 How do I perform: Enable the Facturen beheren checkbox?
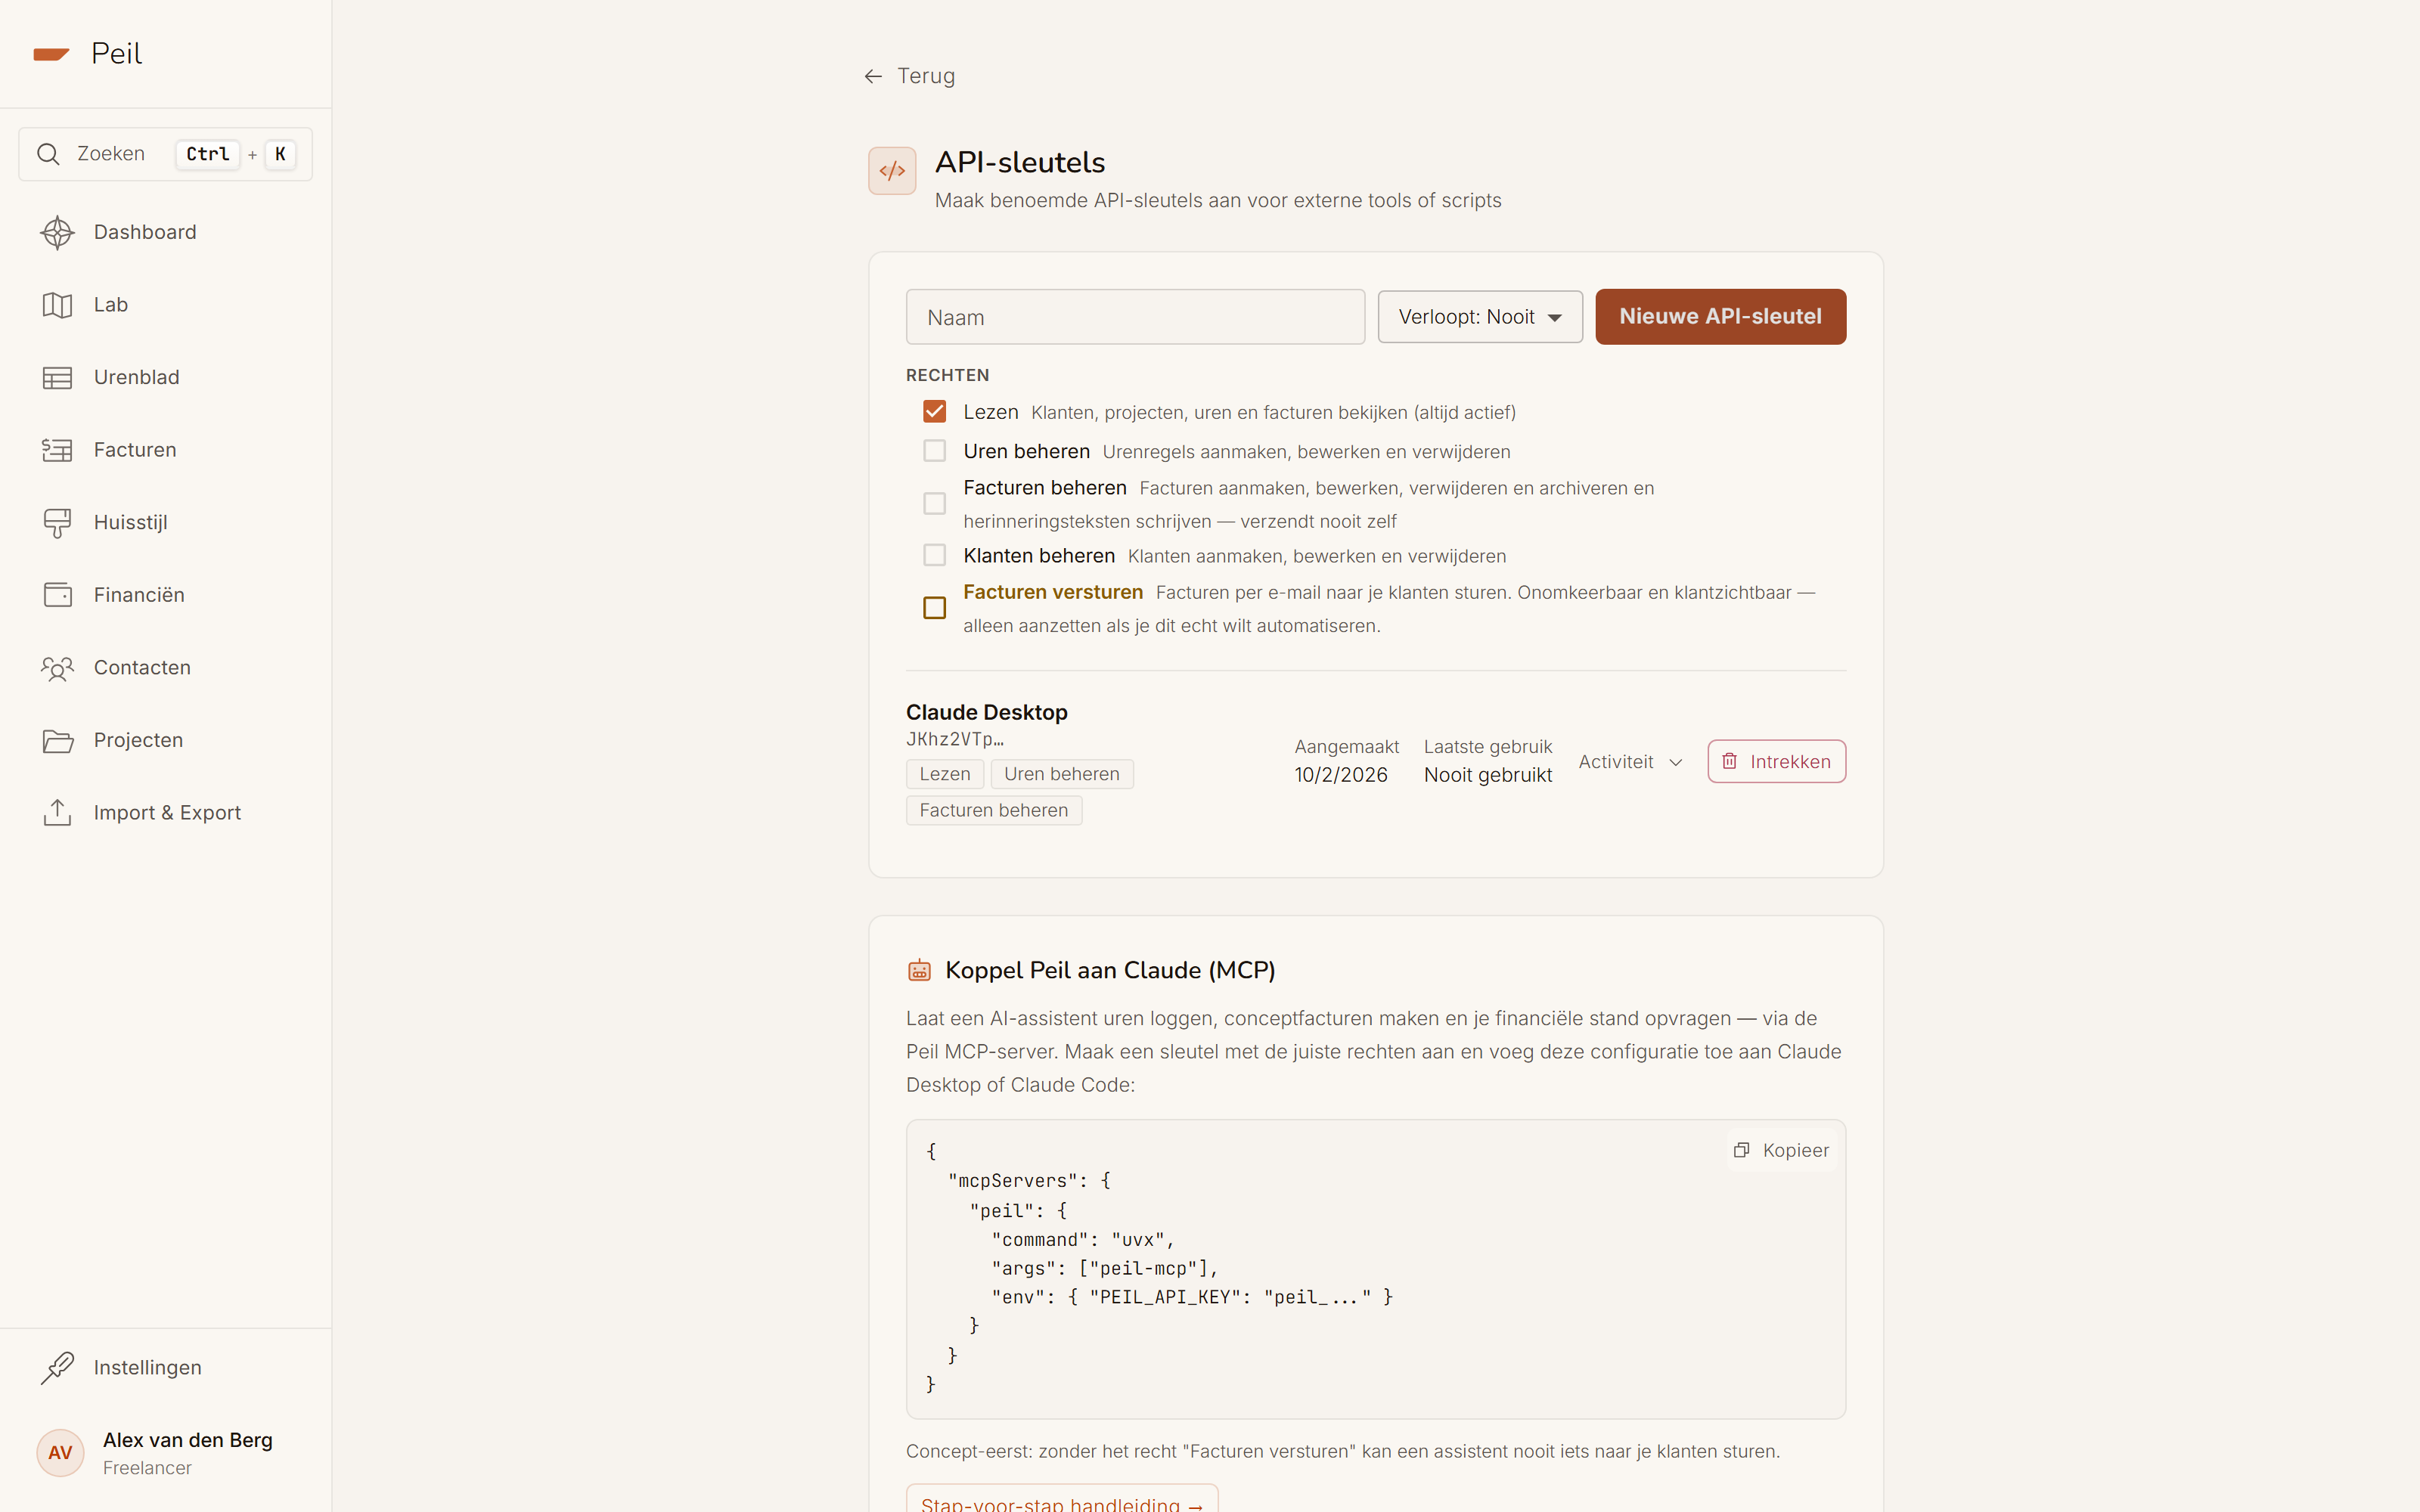[x=934, y=503]
